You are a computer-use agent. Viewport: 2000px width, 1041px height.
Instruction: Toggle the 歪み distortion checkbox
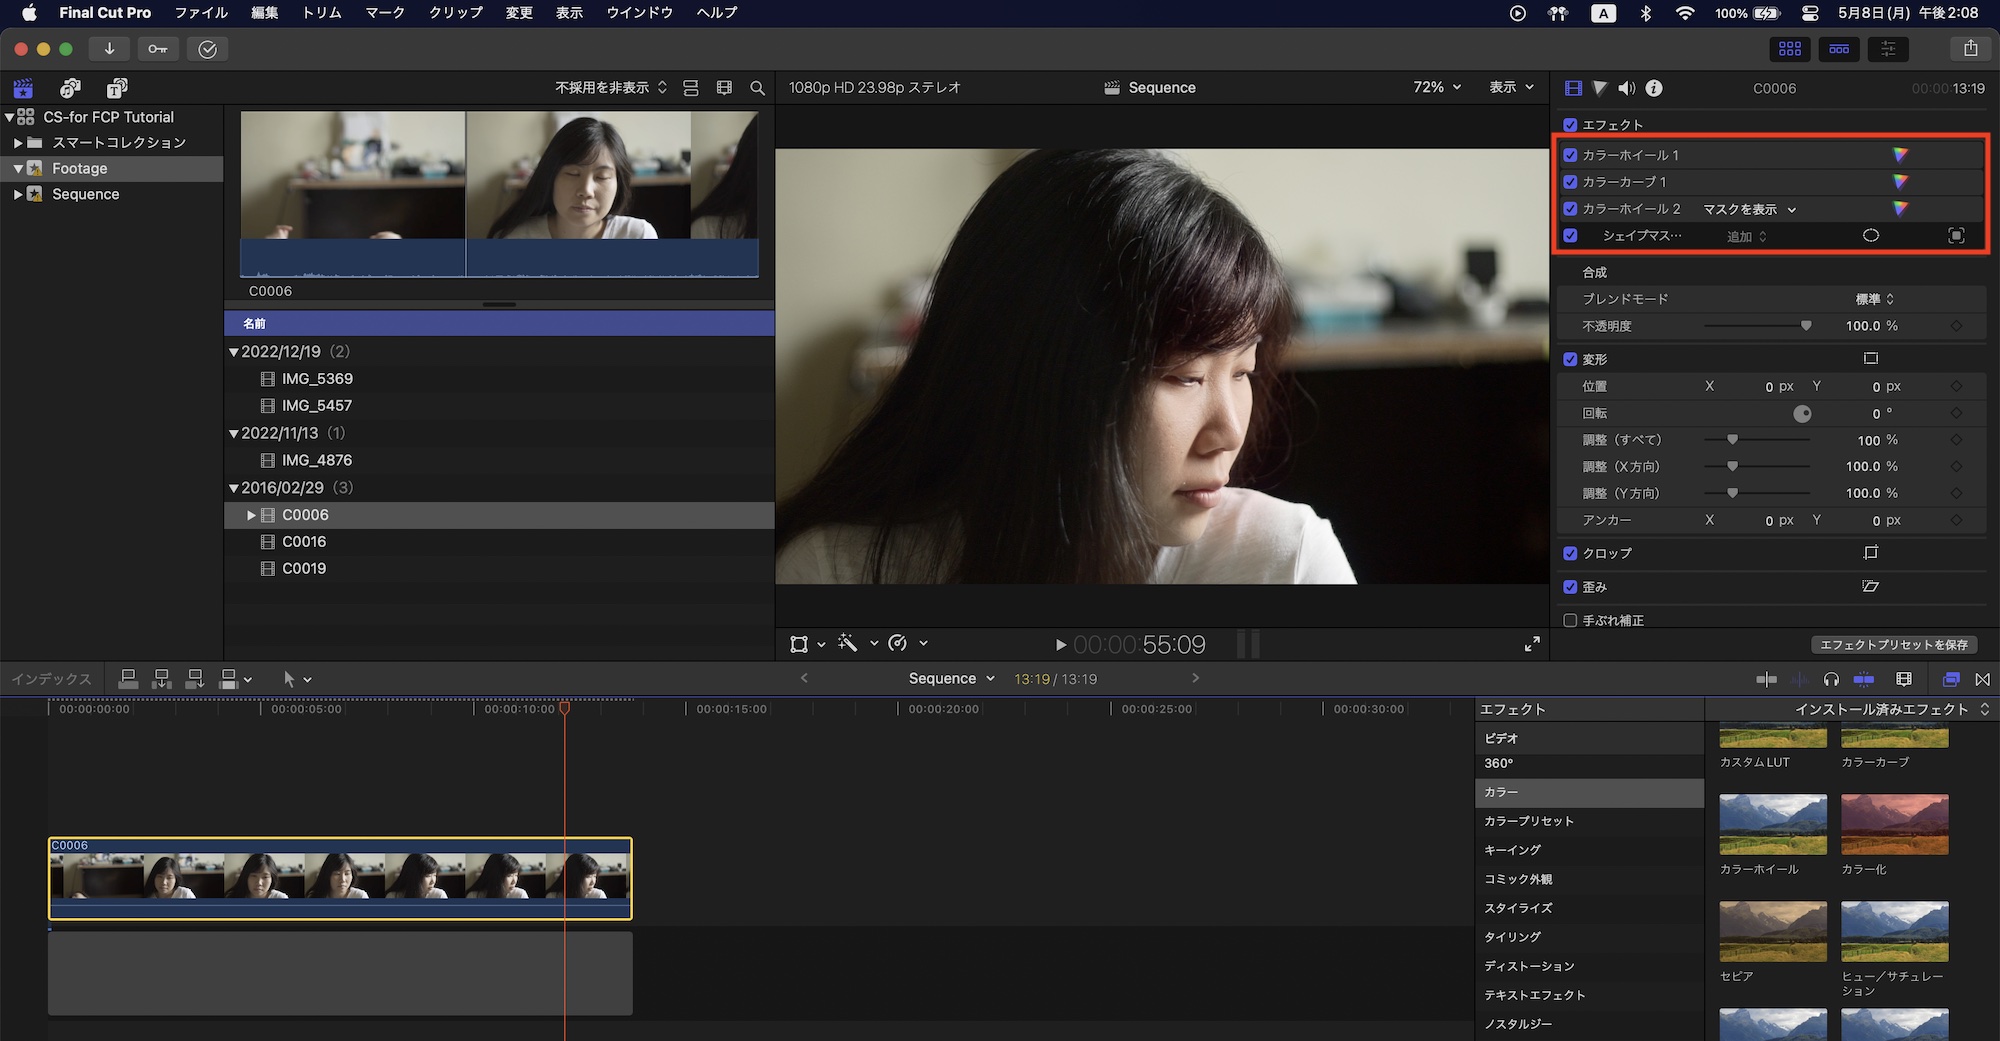[x=1570, y=587]
